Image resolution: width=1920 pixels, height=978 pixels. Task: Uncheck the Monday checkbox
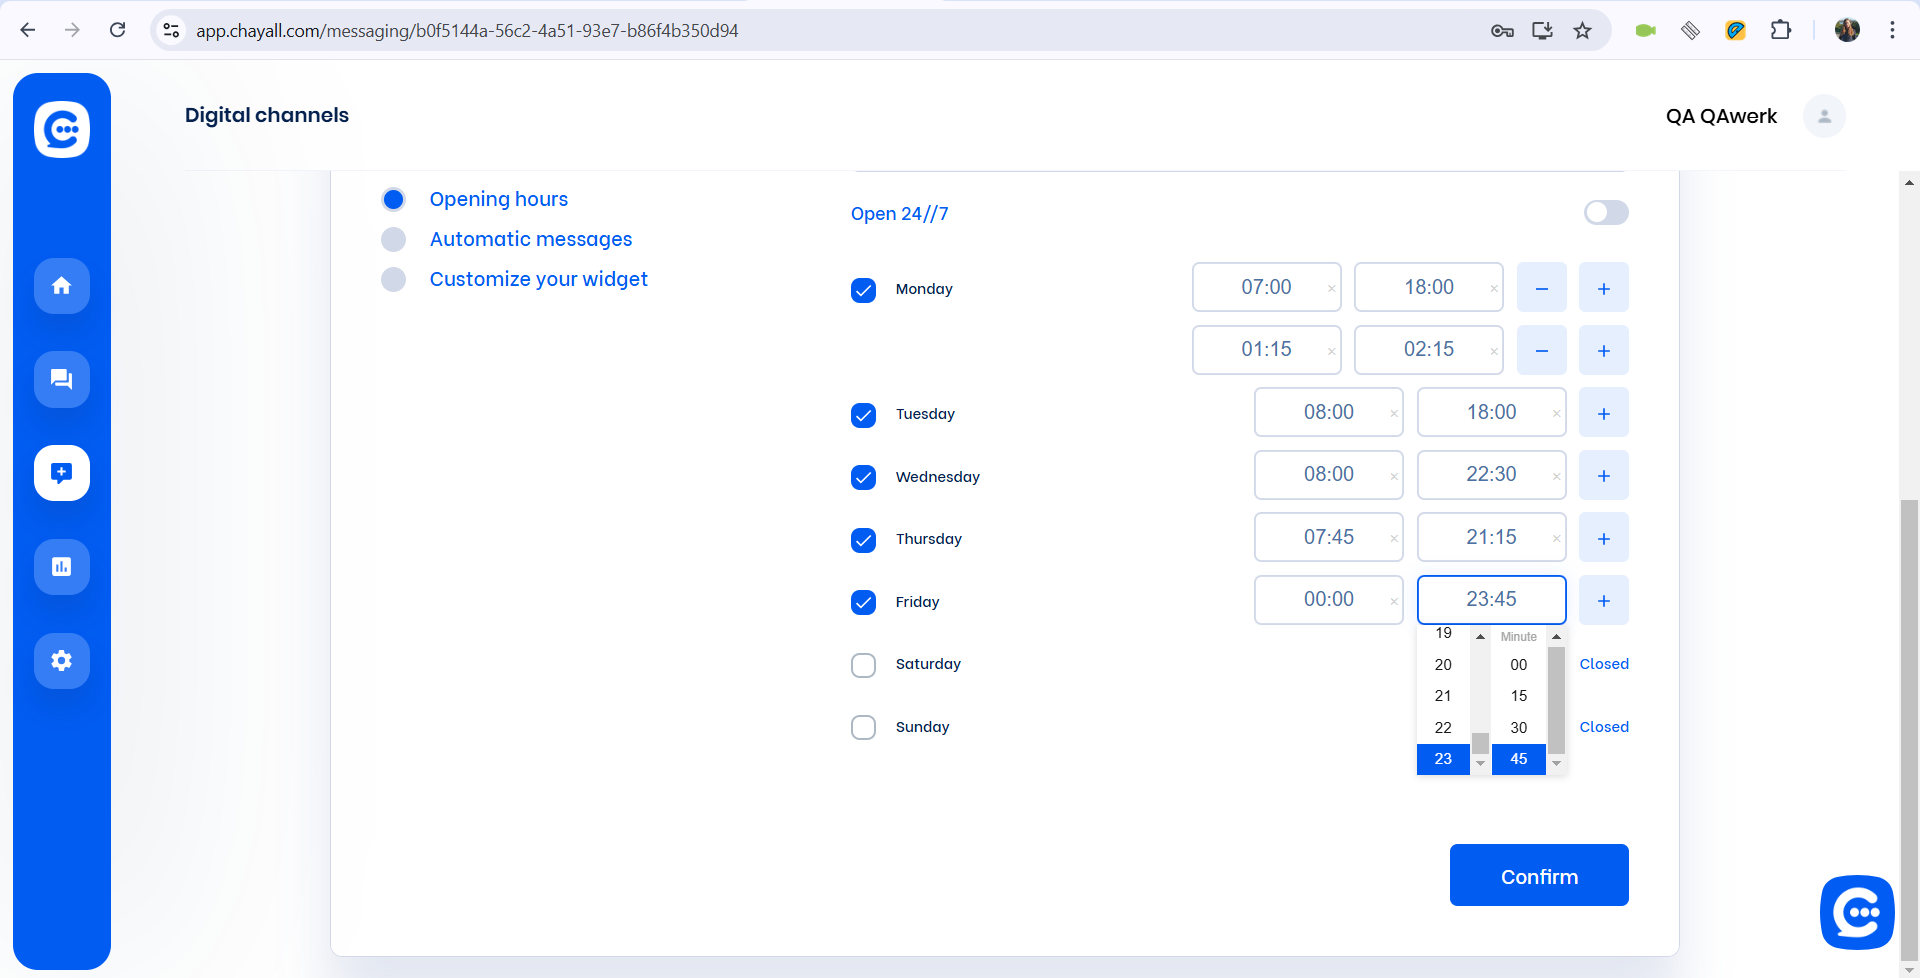[x=864, y=290]
